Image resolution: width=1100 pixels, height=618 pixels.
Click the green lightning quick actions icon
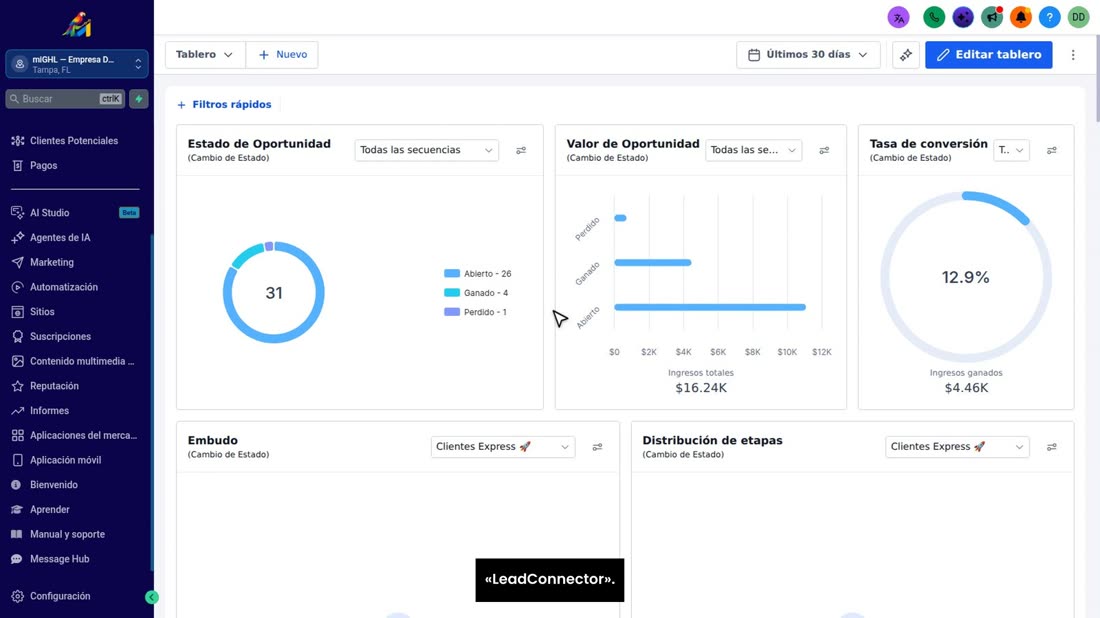click(x=139, y=99)
